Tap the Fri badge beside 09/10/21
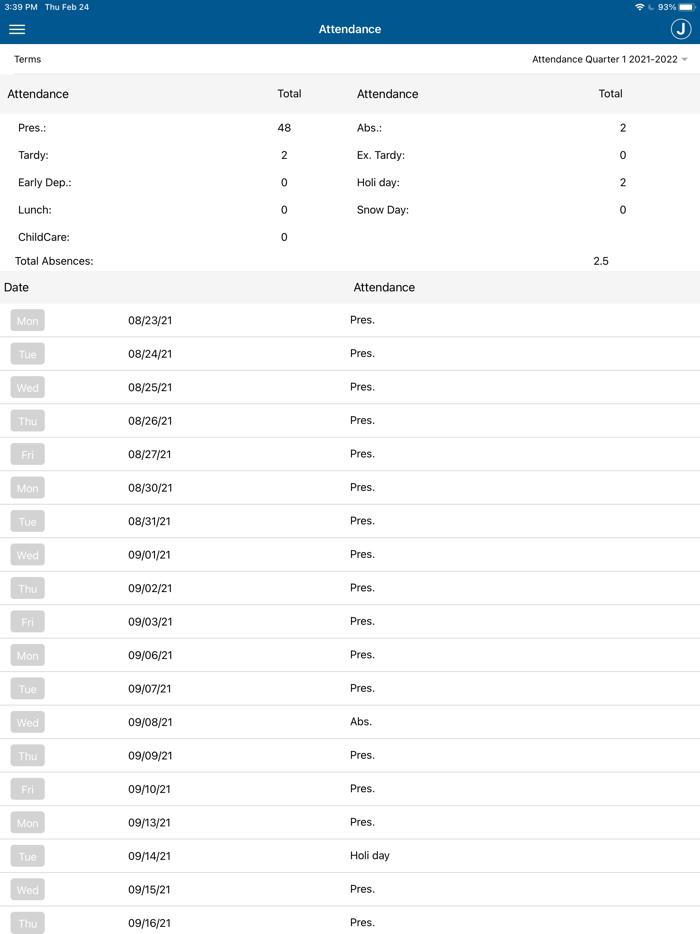Screen dimensions: 700x934 click(27, 789)
